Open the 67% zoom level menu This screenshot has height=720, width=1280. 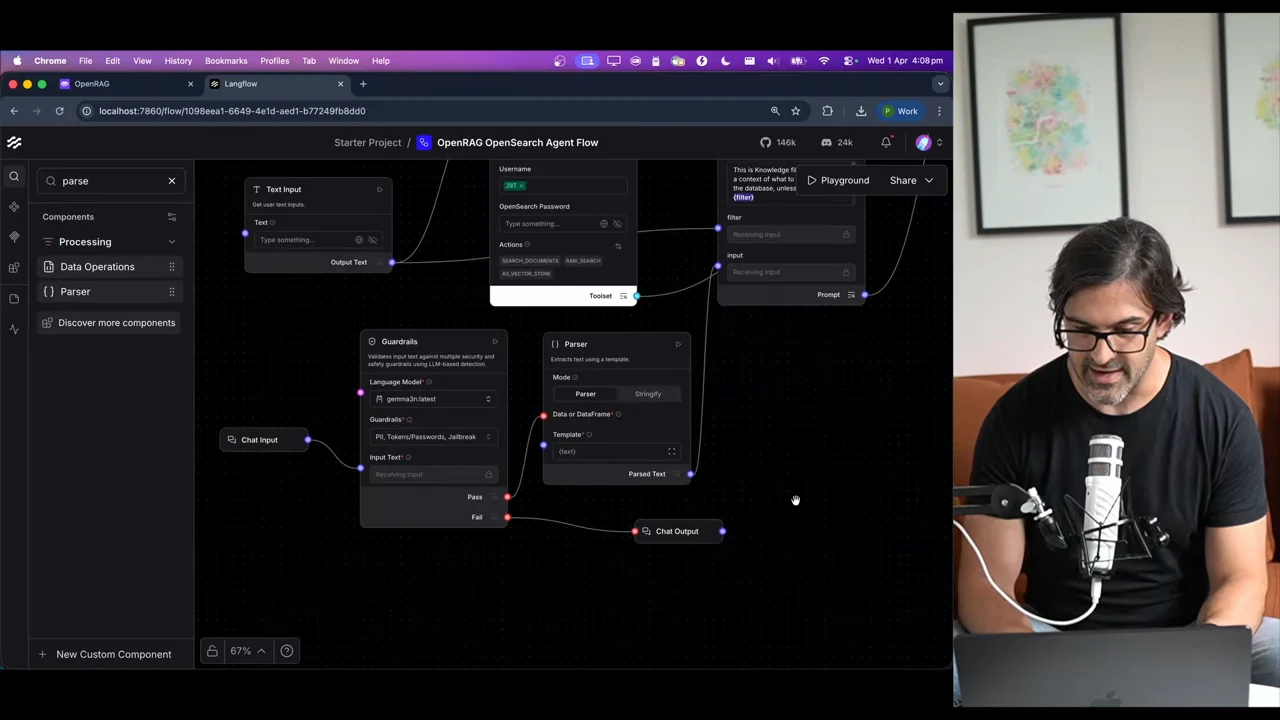click(x=247, y=651)
